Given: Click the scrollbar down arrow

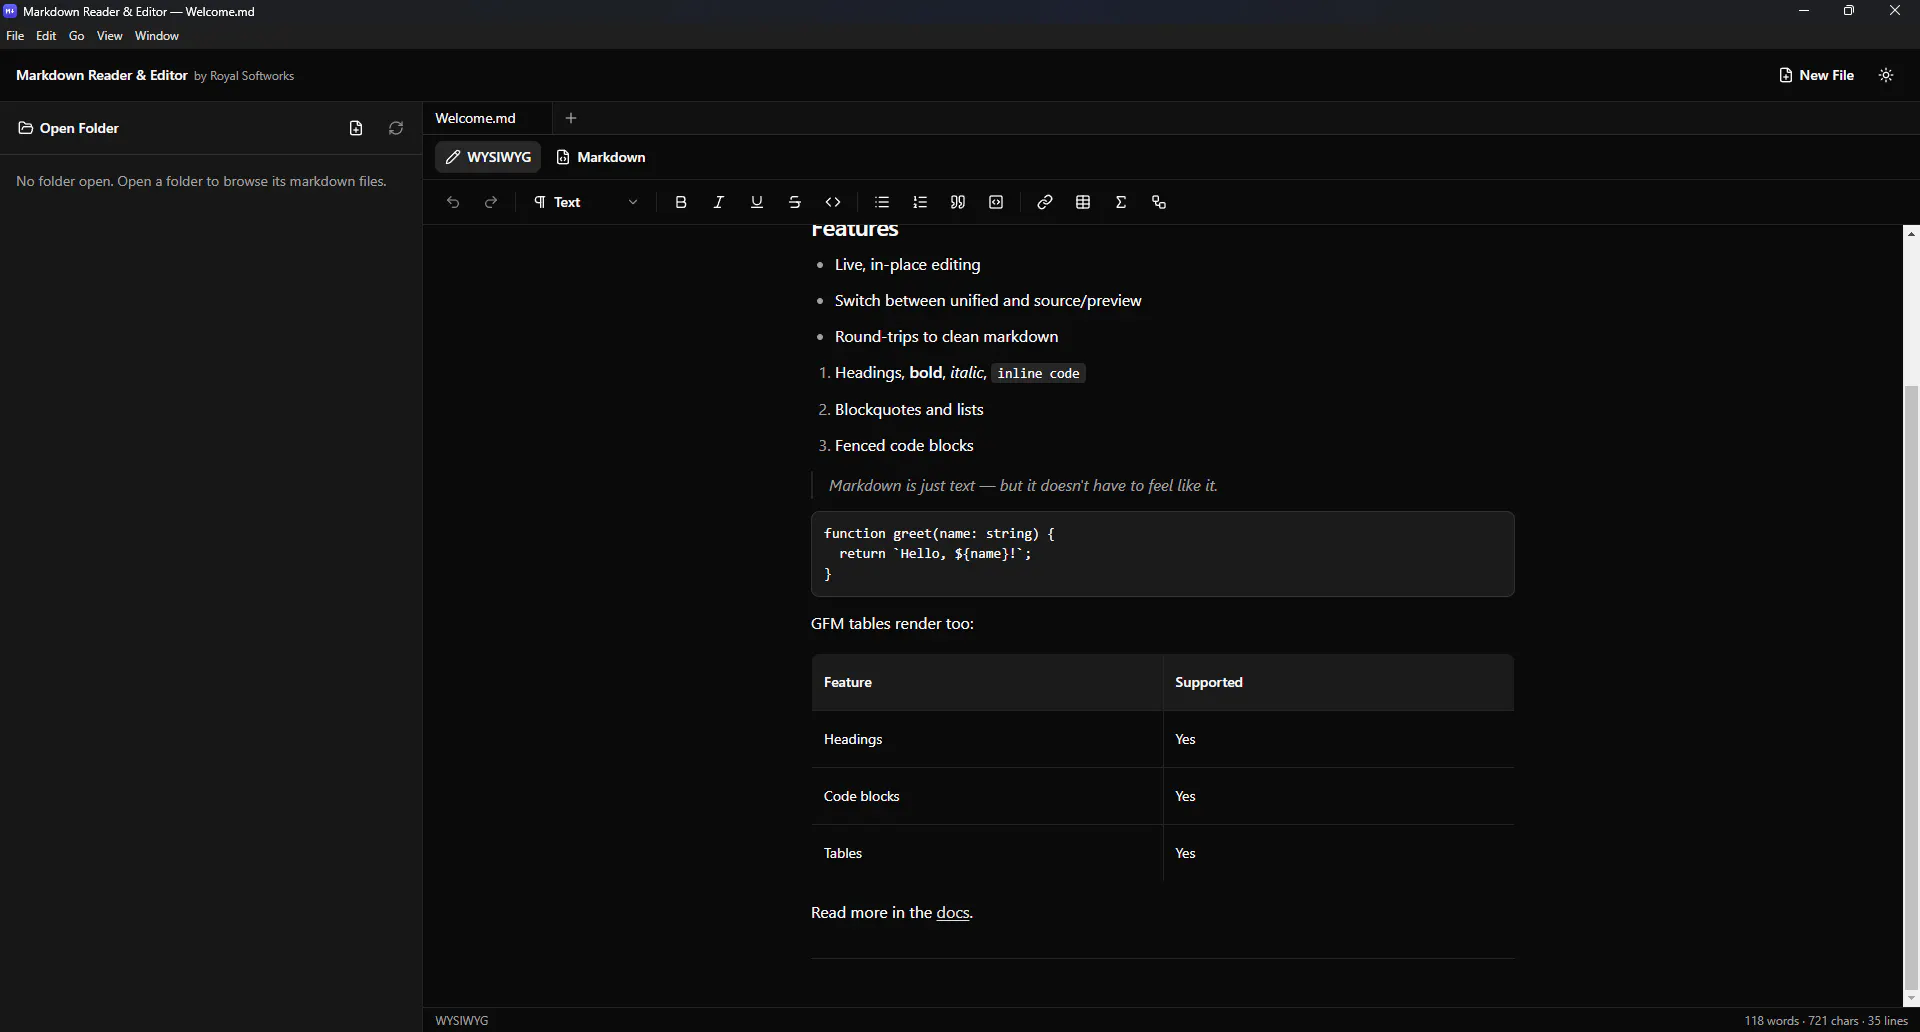Looking at the screenshot, I should [x=1911, y=999].
